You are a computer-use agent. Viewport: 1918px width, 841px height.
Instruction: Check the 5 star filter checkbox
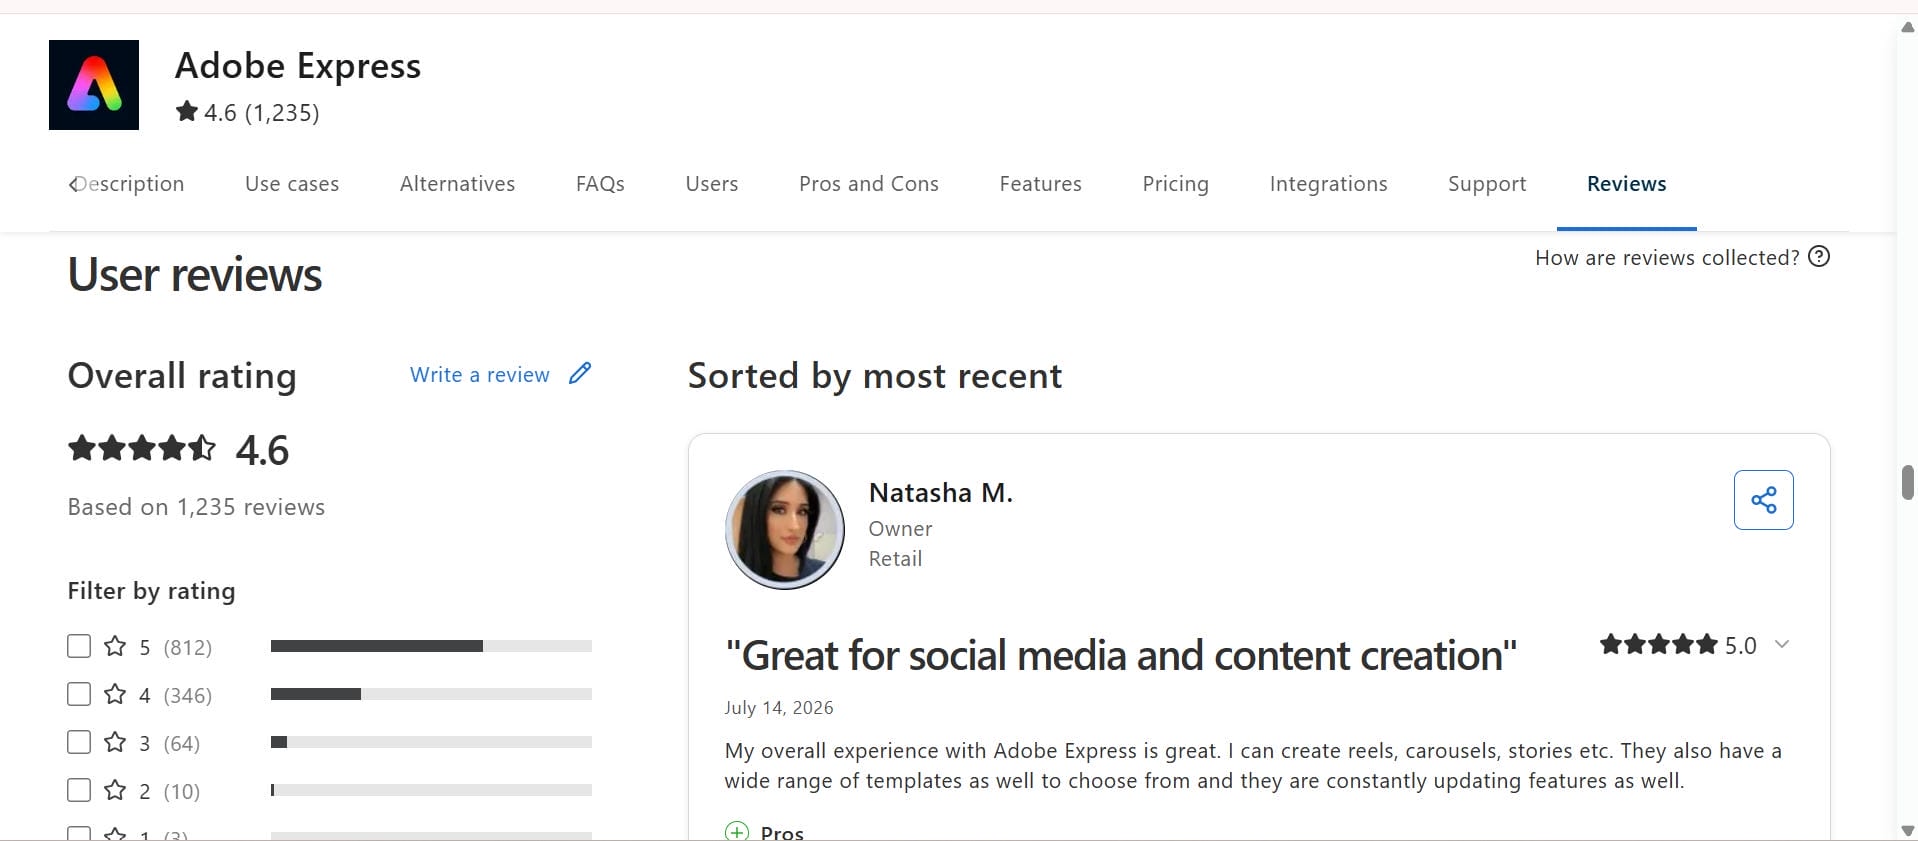79,646
